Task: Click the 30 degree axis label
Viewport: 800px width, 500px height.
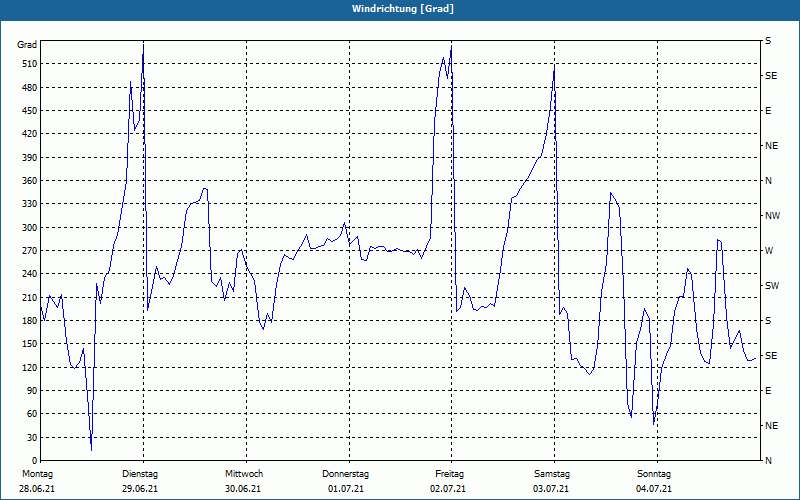Action: click(32, 437)
